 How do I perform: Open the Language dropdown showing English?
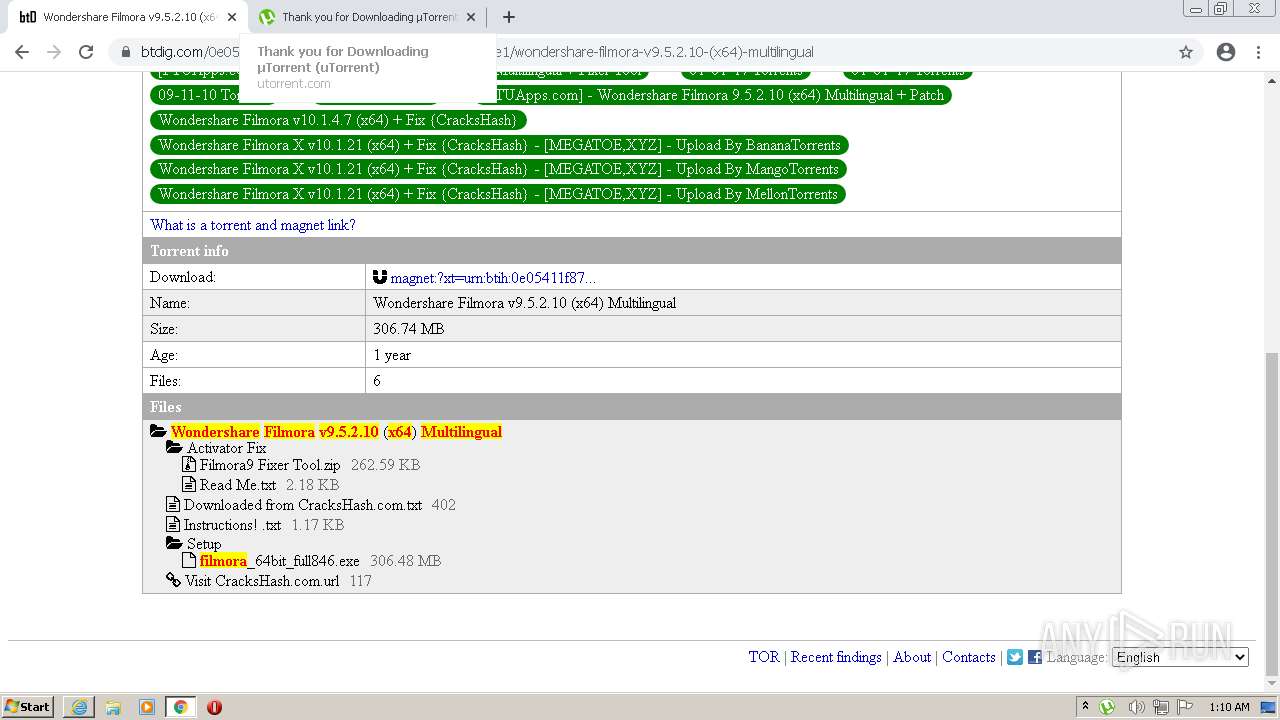[1181, 657]
